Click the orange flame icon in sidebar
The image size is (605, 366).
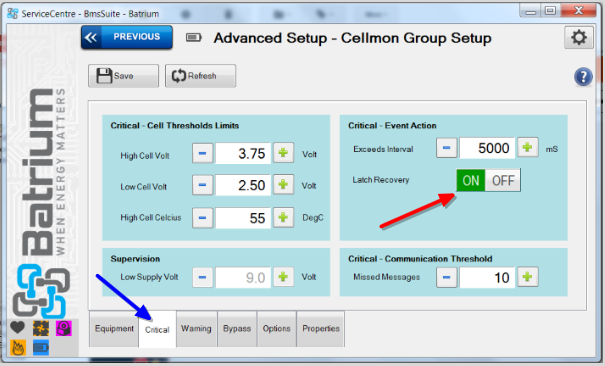coord(18,347)
